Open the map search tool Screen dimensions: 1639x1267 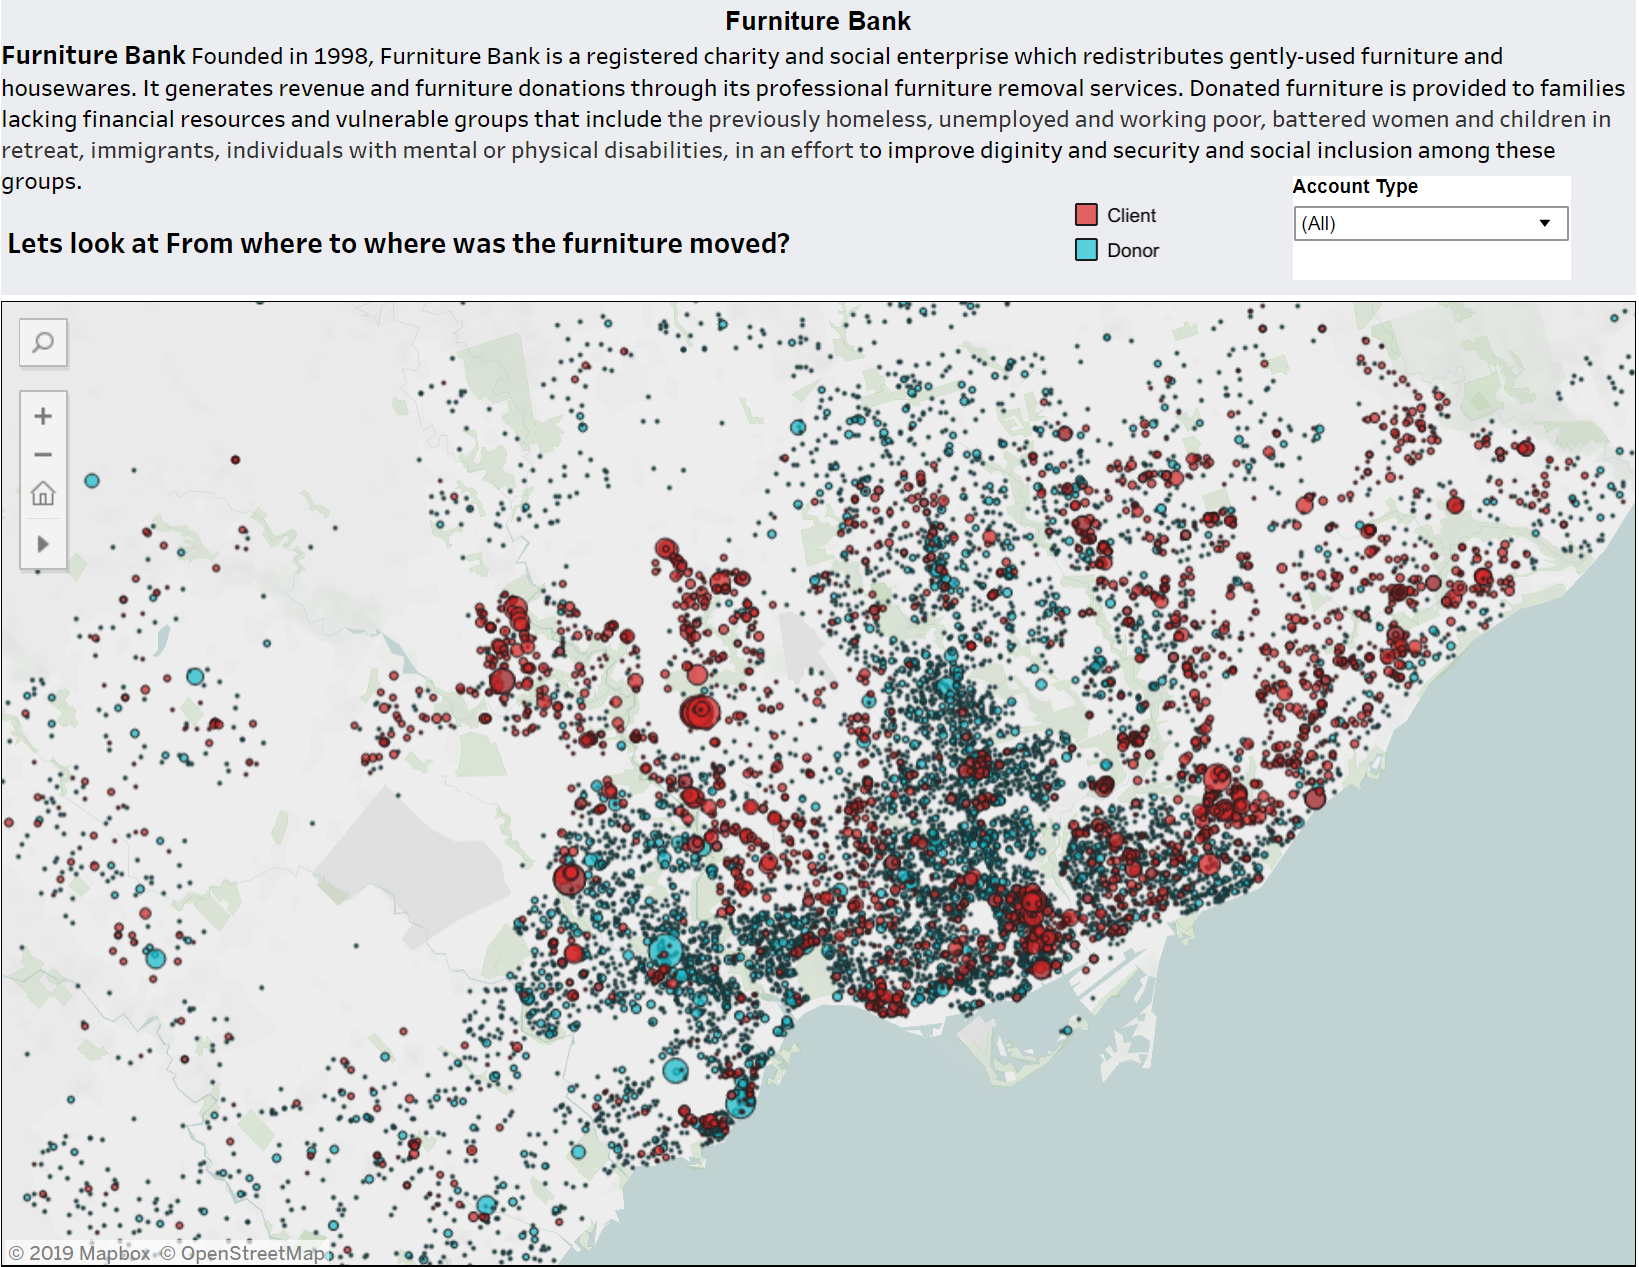(x=43, y=343)
